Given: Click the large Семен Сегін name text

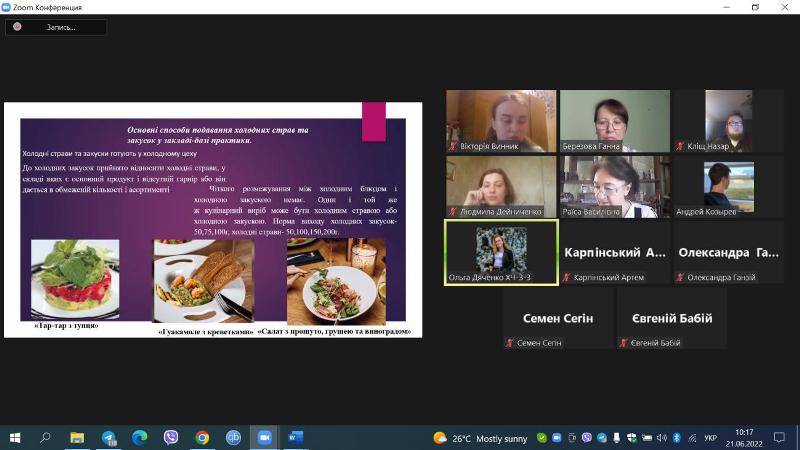Looking at the screenshot, I should point(558,318).
